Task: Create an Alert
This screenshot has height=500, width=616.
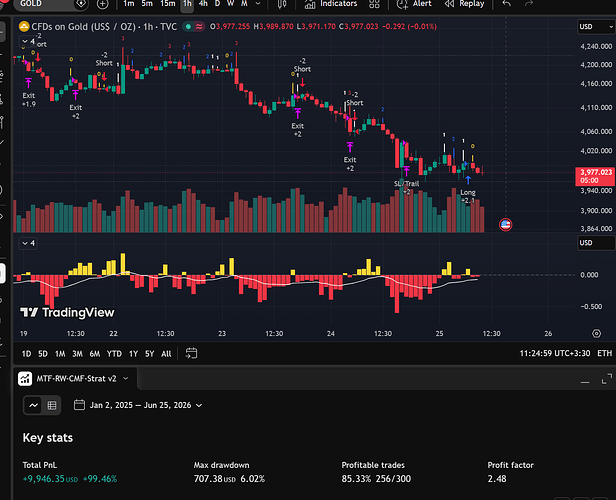Action: coord(414,4)
